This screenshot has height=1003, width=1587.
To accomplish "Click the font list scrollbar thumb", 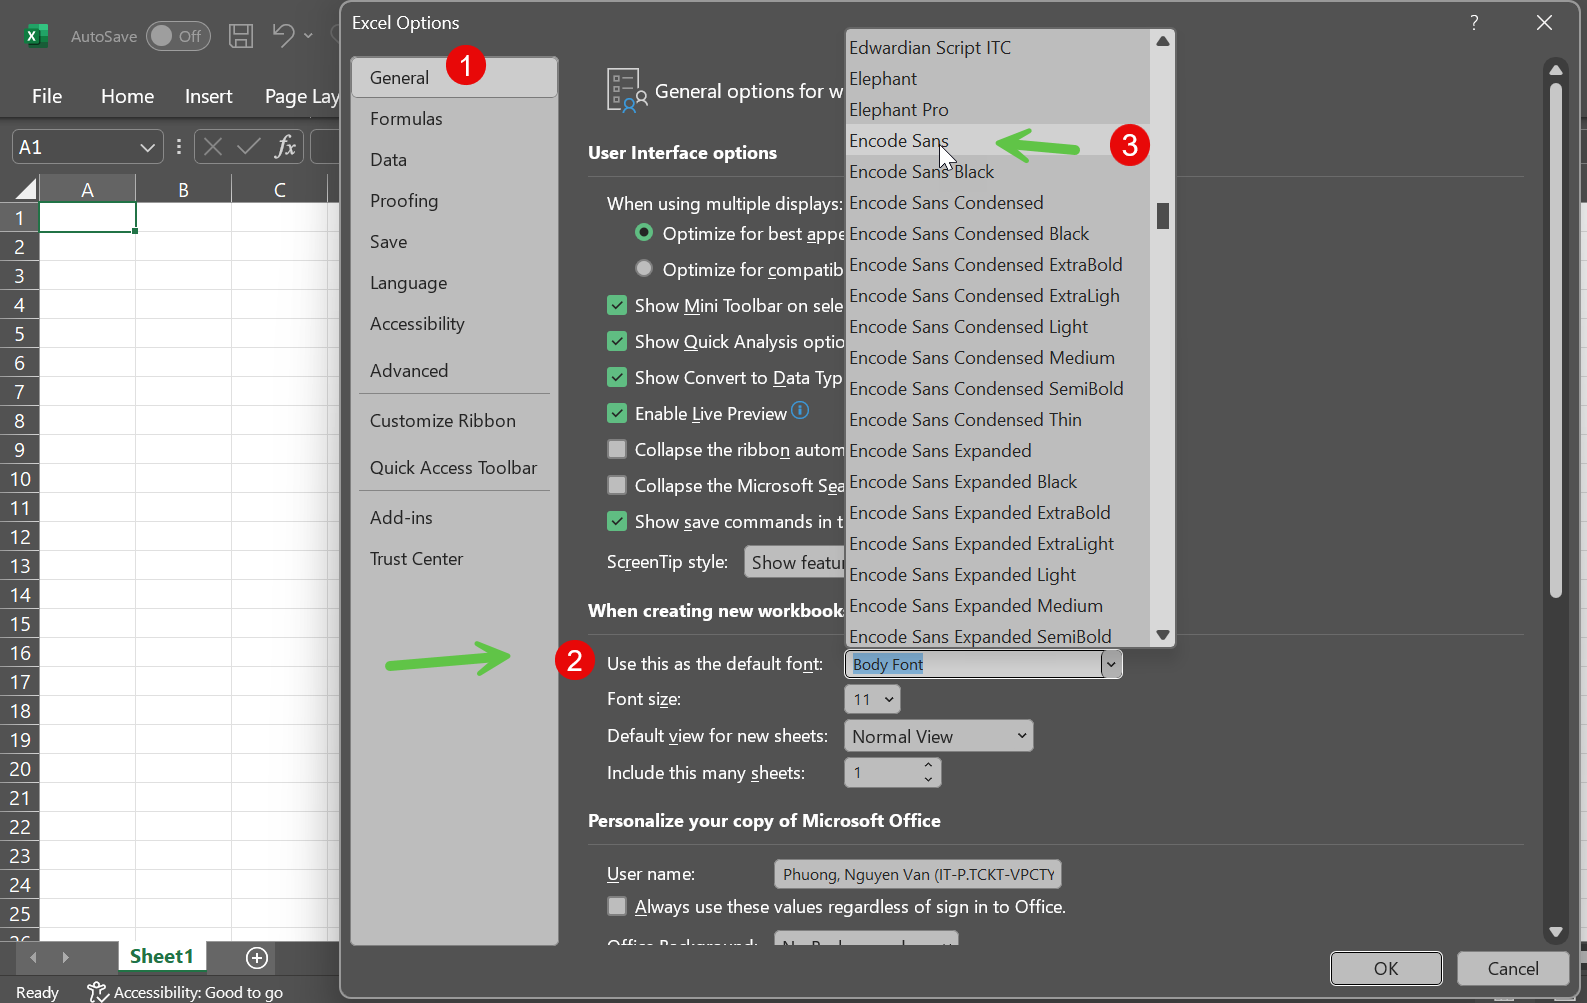I will click(1163, 216).
